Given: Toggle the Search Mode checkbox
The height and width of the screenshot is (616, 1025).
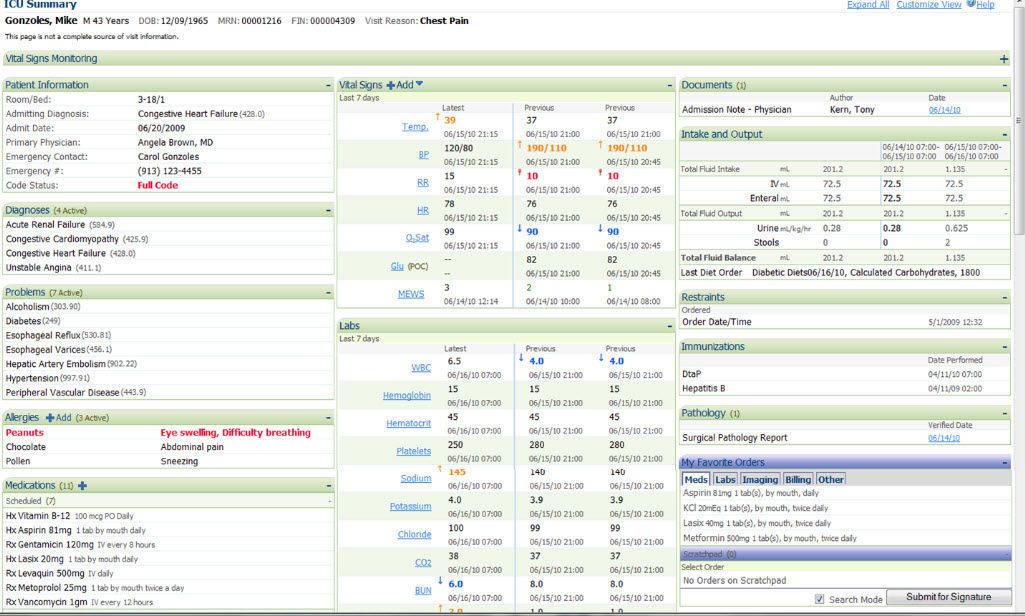Looking at the screenshot, I should click(820, 599).
